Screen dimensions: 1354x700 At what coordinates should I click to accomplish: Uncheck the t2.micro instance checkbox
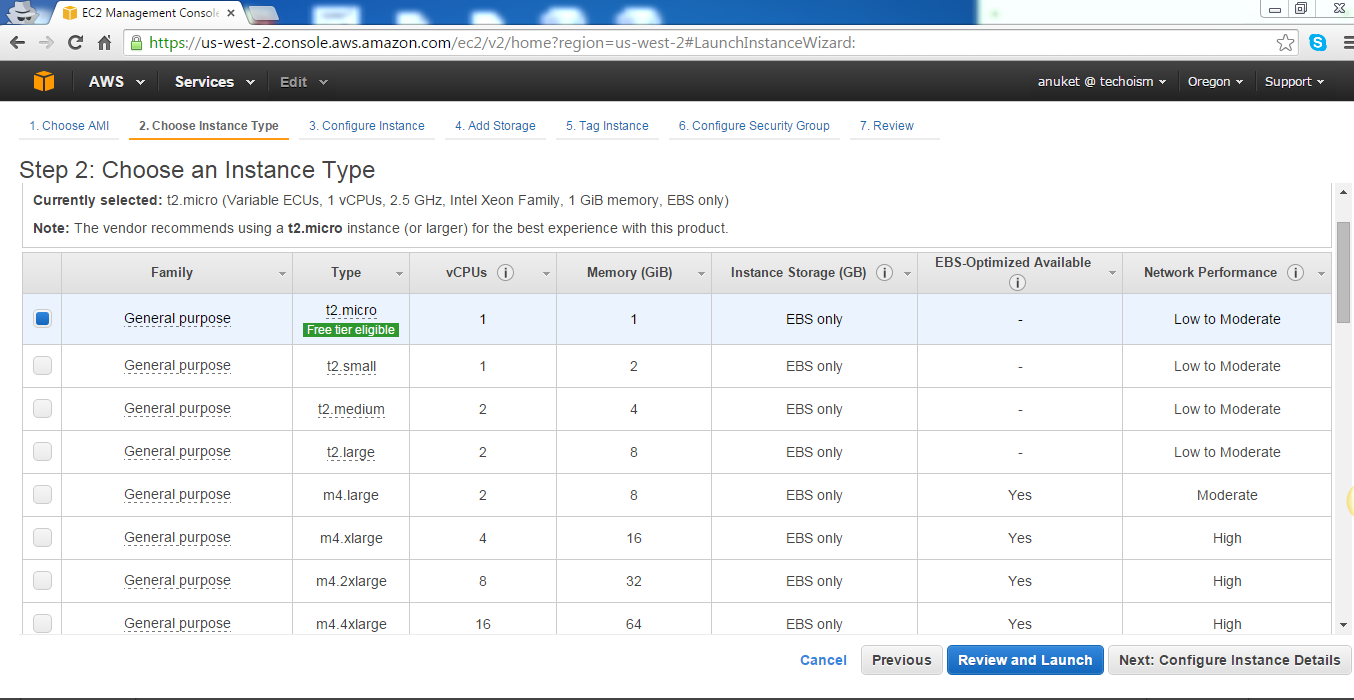(x=42, y=319)
